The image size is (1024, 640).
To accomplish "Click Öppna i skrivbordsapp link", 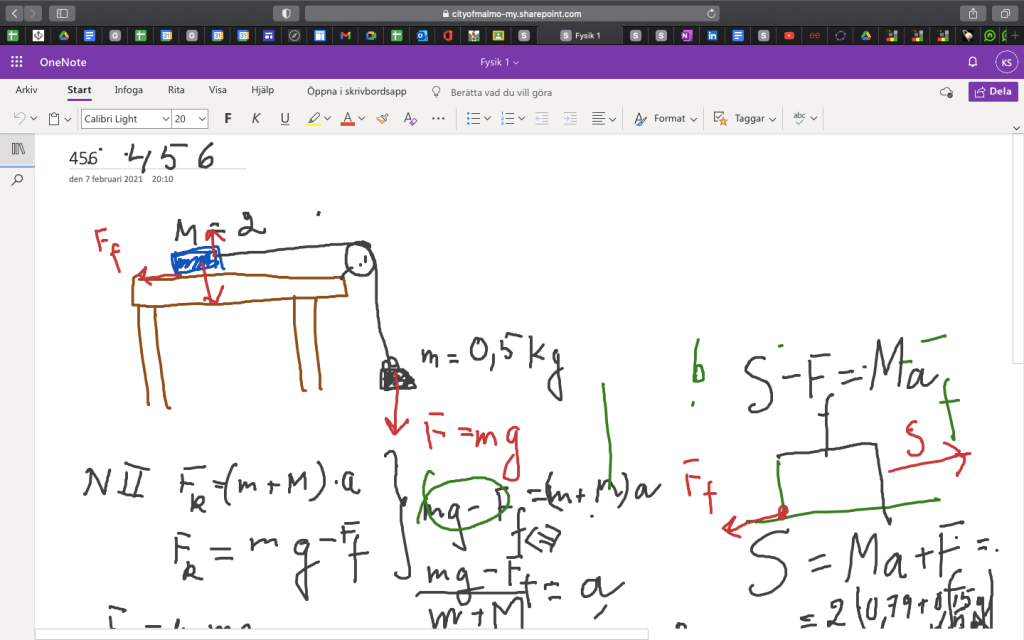I will 356,91.
